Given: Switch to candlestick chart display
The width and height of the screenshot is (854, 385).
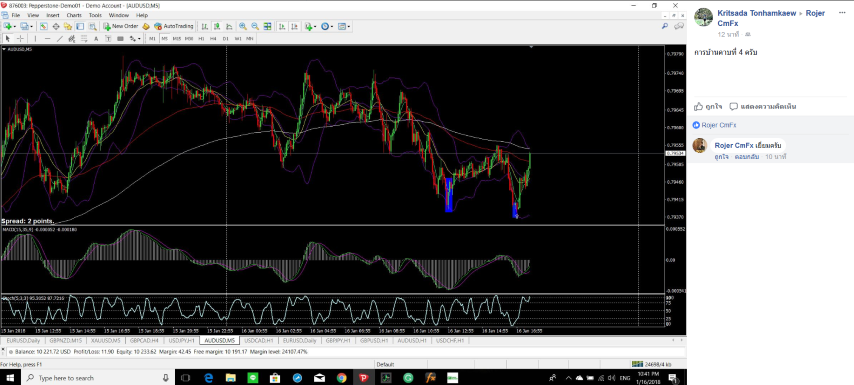Looking at the screenshot, I should point(217,26).
